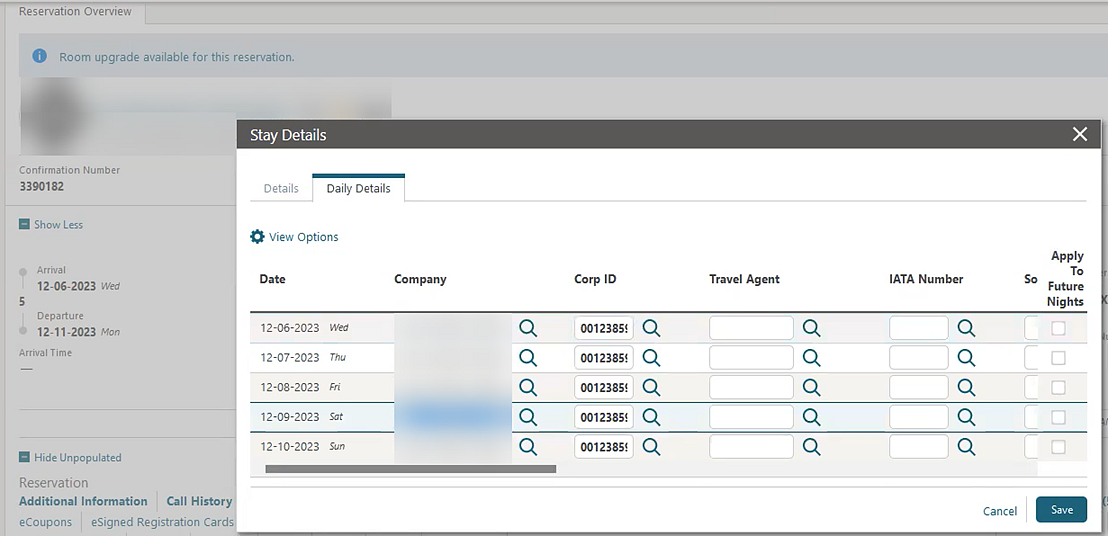Check Apply To Future Nights for 12-08-2023
The width and height of the screenshot is (1108, 536).
[x=1058, y=388]
